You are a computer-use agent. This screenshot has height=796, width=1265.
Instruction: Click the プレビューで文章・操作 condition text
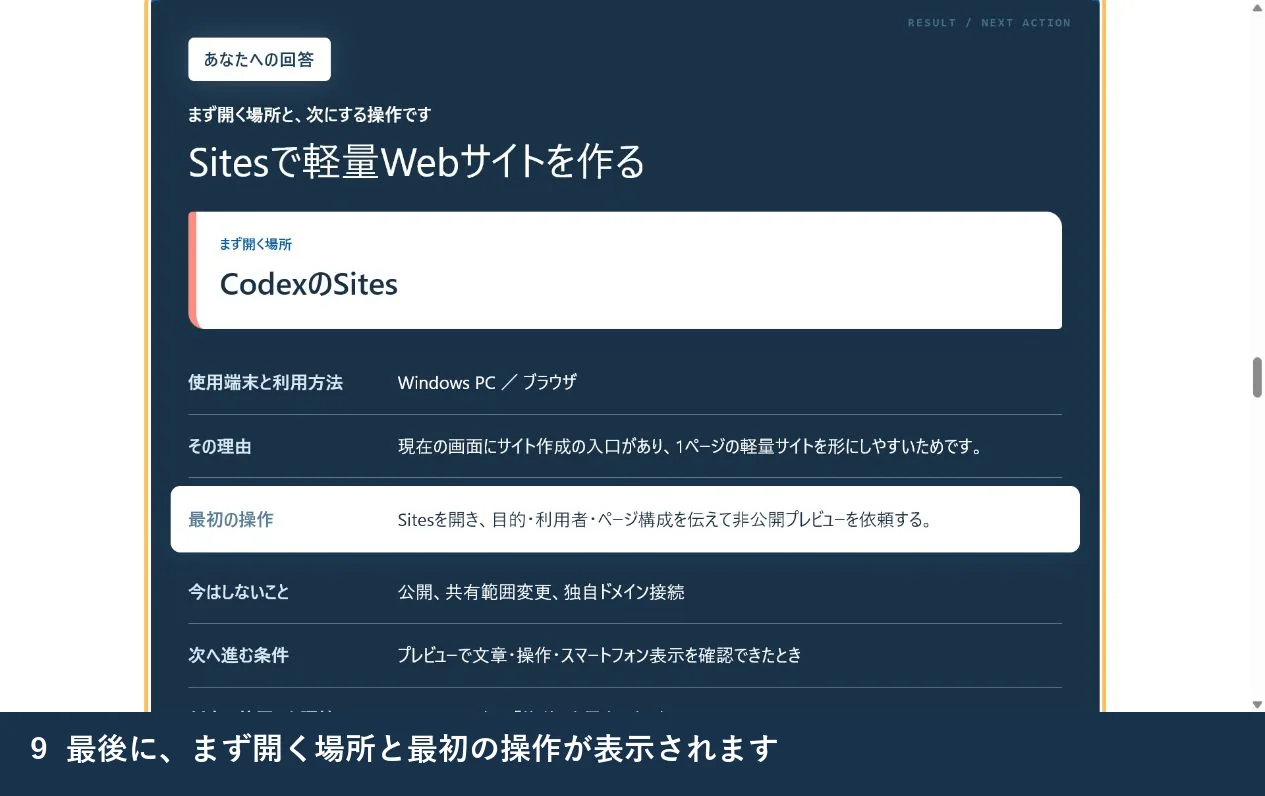600,655
